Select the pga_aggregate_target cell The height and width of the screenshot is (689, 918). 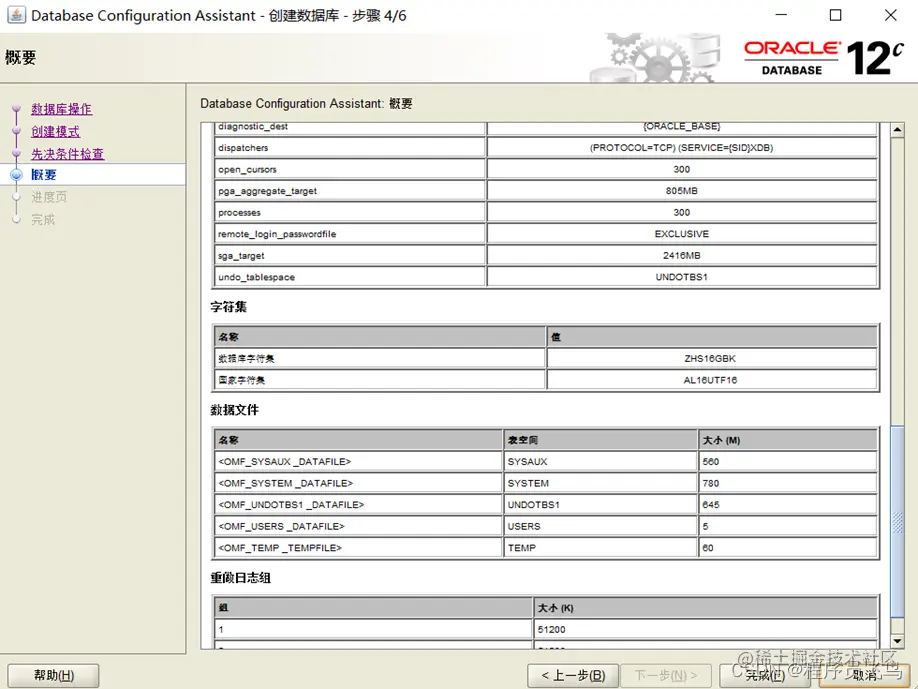pyautogui.click(x=350, y=191)
